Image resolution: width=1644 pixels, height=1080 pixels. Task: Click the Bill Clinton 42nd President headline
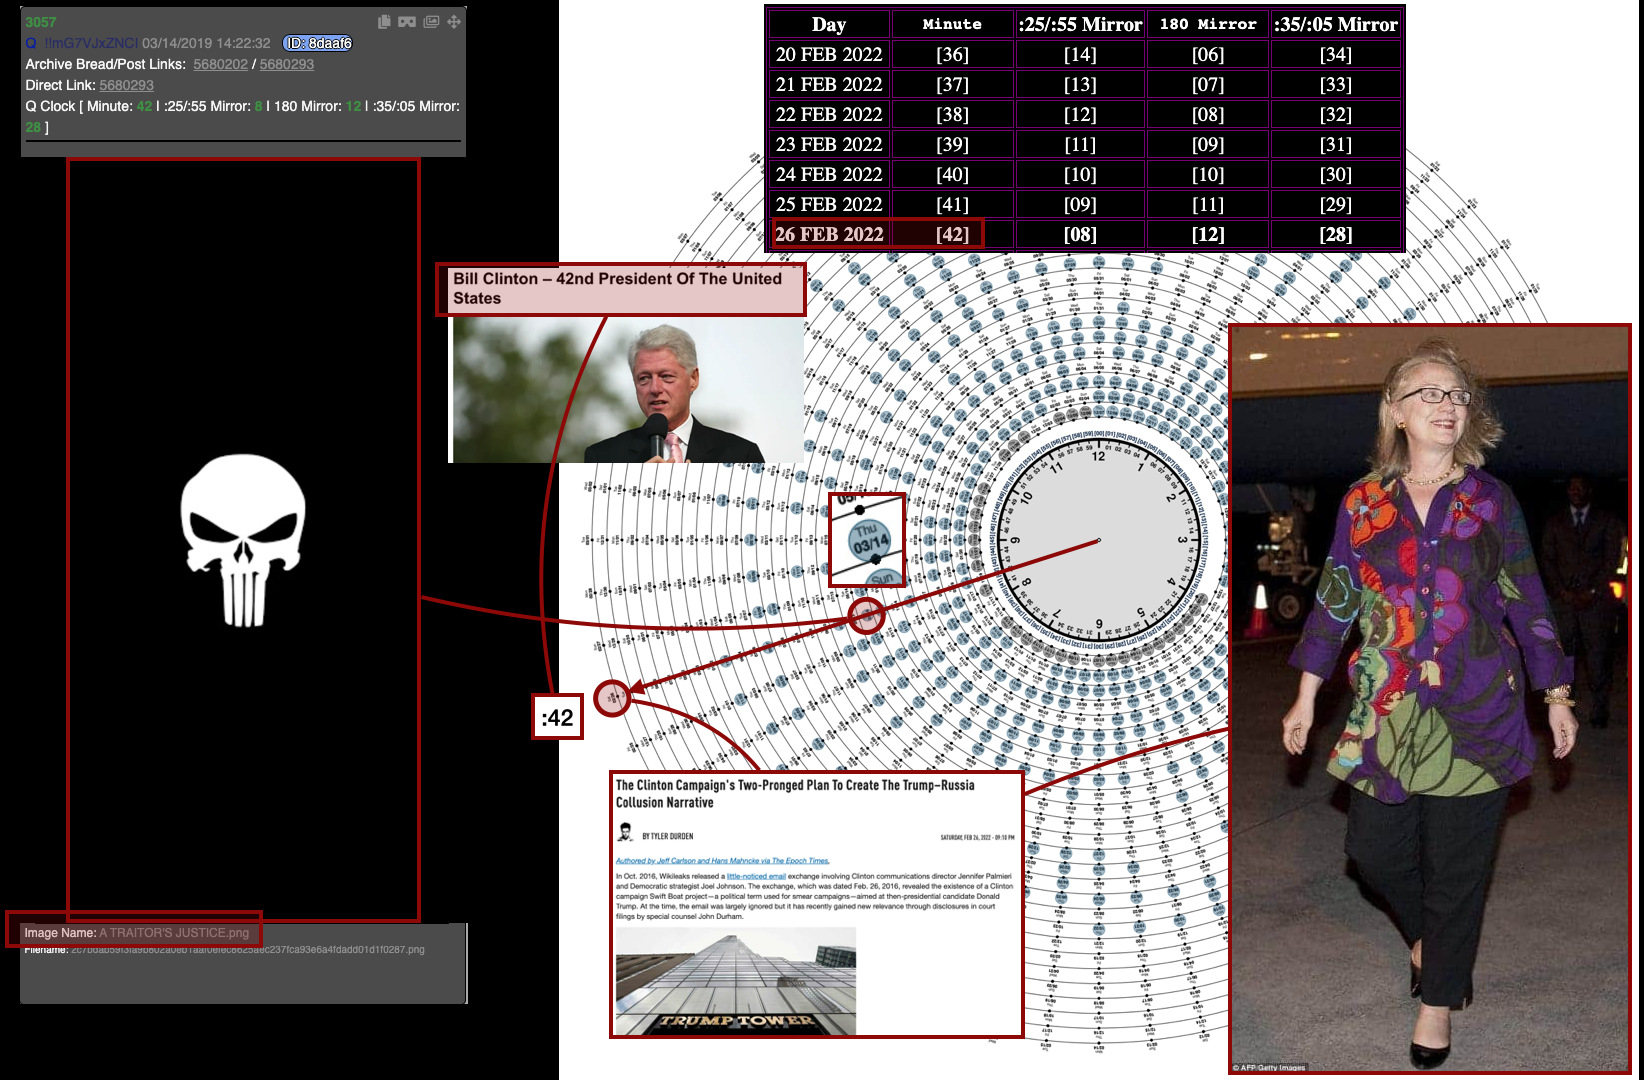click(617, 288)
